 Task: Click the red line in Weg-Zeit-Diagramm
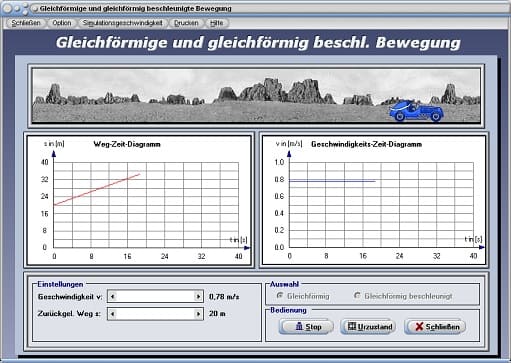tap(97, 189)
